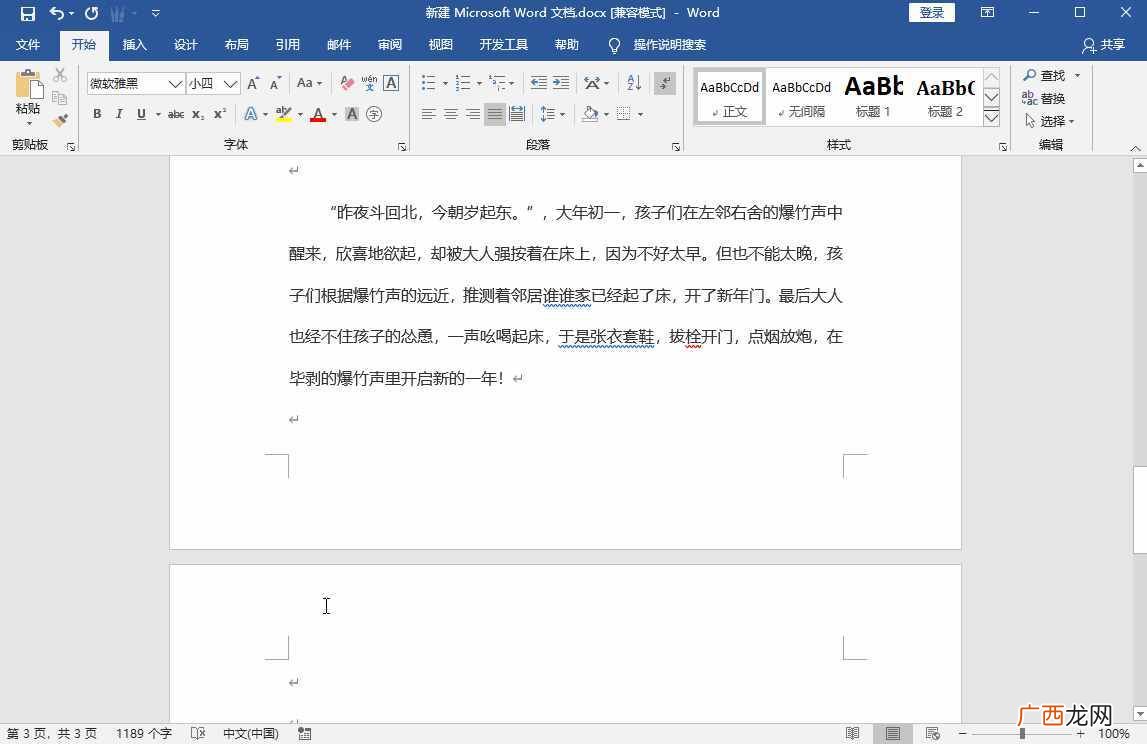Redo the last action
The width and height of the screenshot is (1147, 744).
tap(91, 13)
